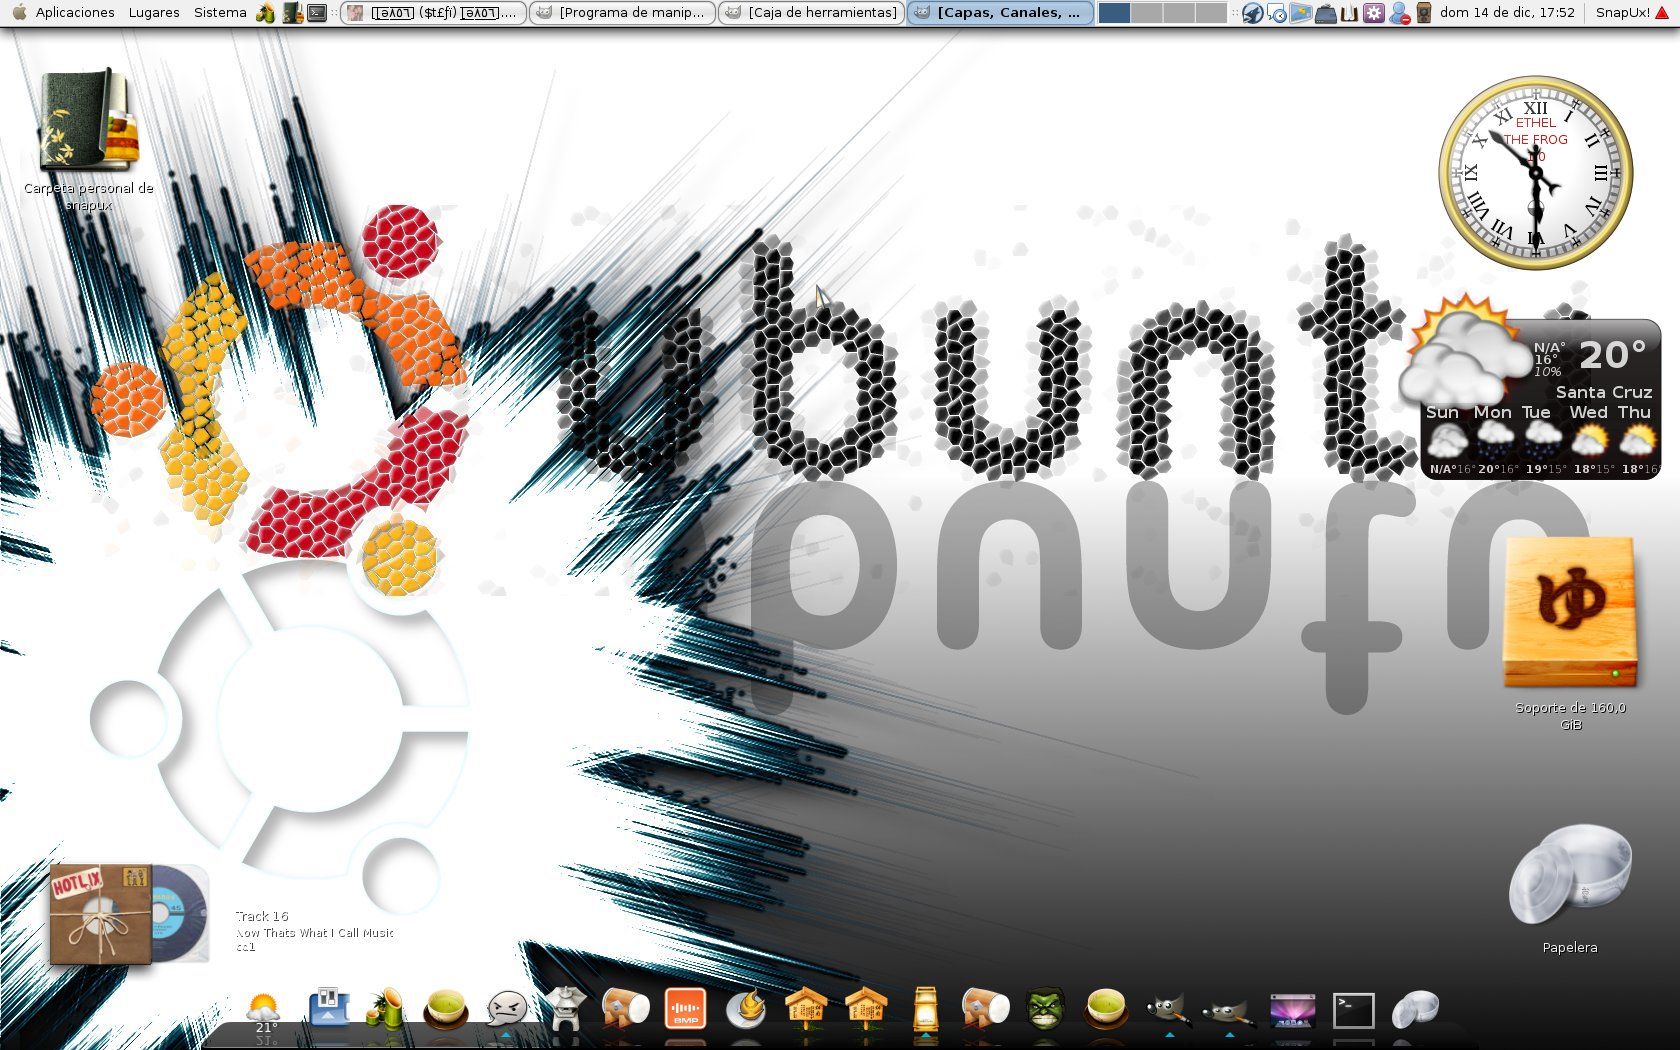Viewport: 1680px width, 1050px height.
Task: Click the golden lantern icon in the dock
Action: tap(925, 1008)
